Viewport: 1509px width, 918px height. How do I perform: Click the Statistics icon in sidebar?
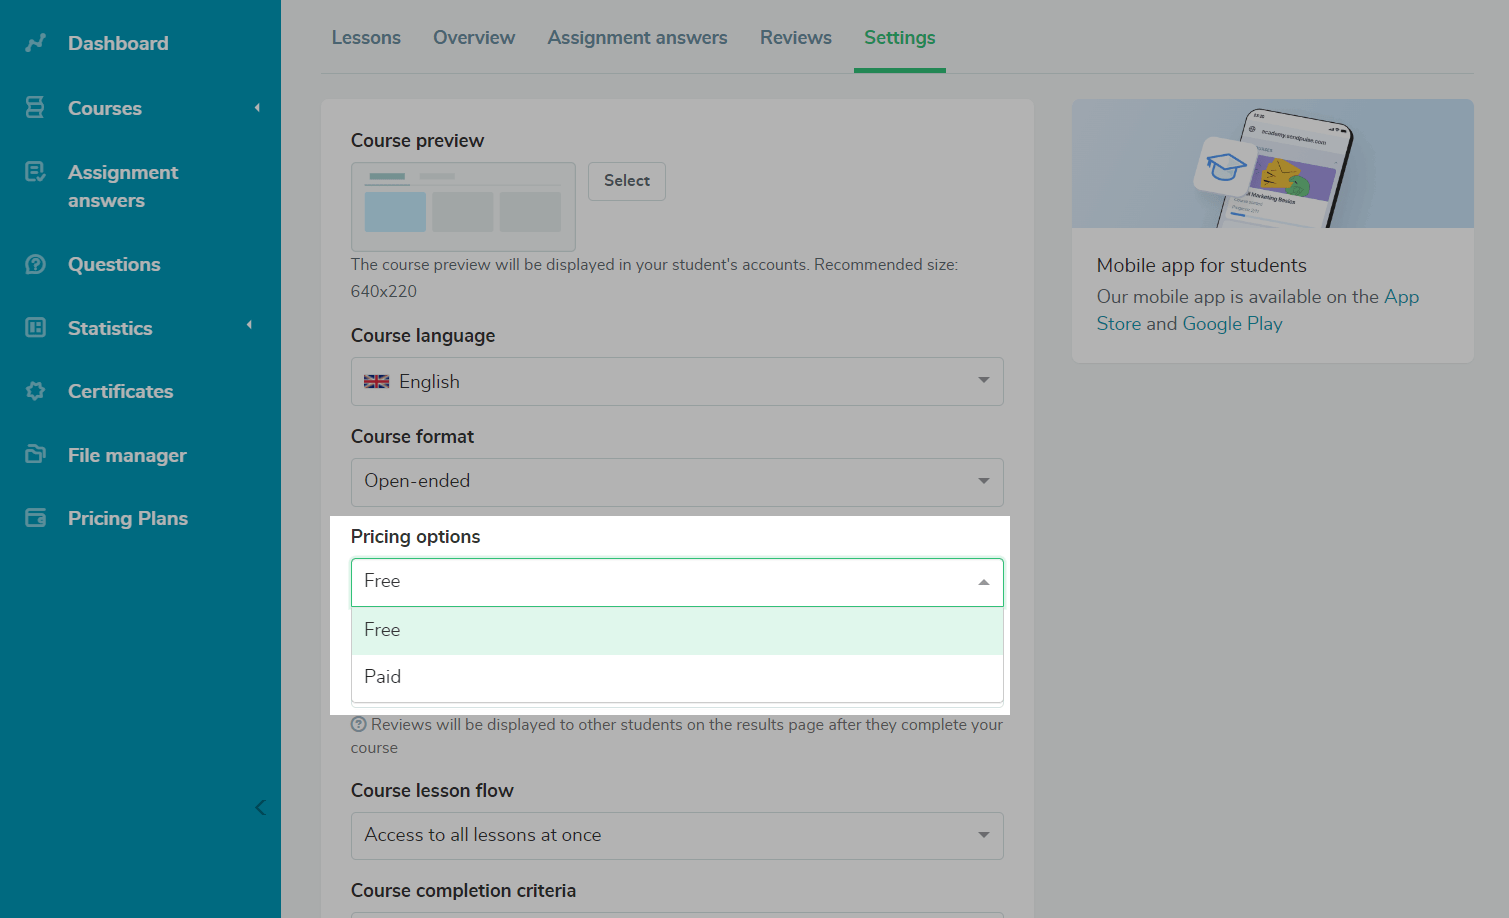click(35, 328)
